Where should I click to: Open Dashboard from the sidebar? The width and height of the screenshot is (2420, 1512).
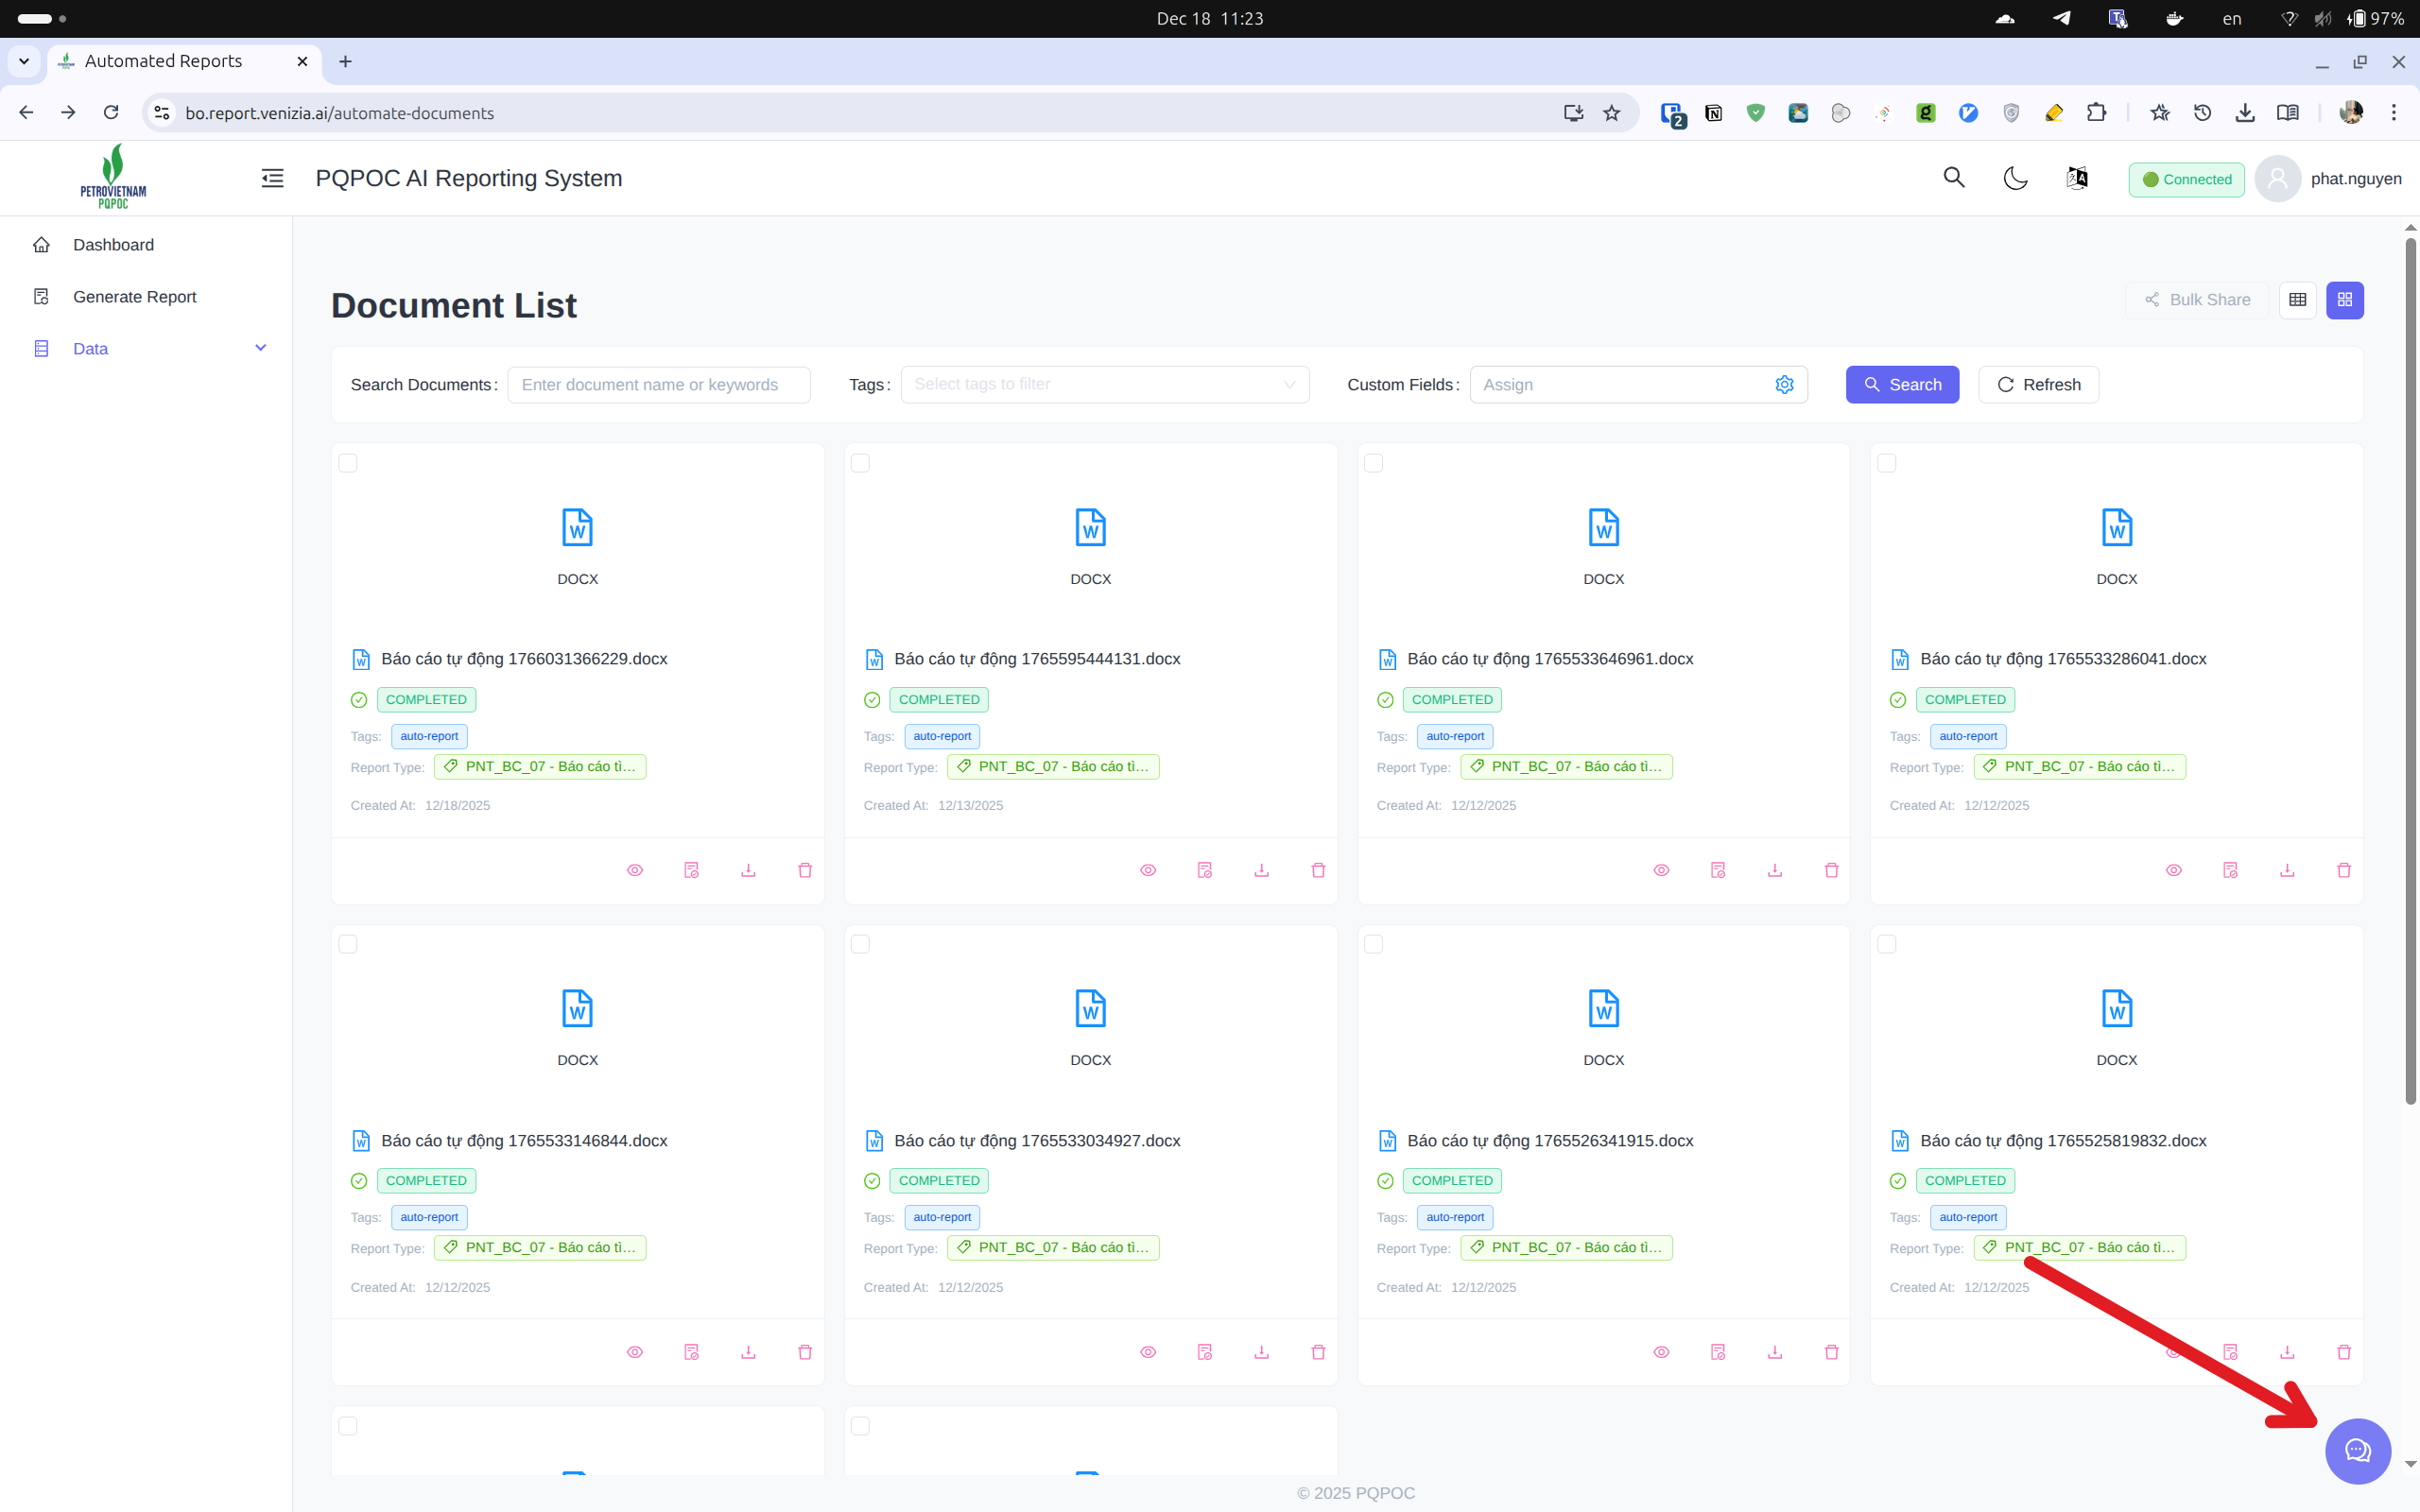pyautogui.click(x=113, y=244)
